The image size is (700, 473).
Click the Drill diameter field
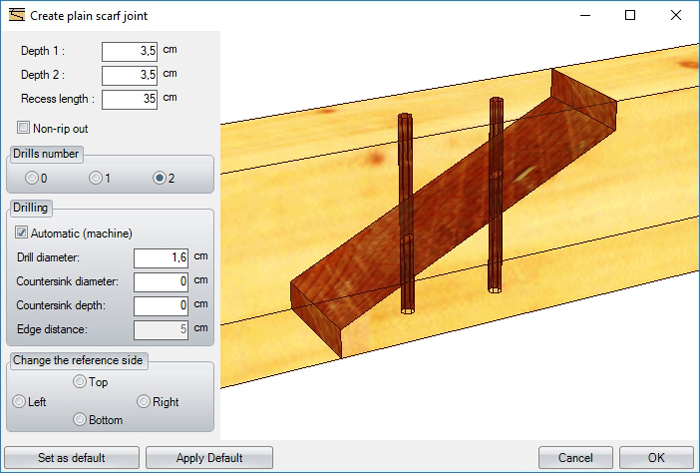point(161,258)
